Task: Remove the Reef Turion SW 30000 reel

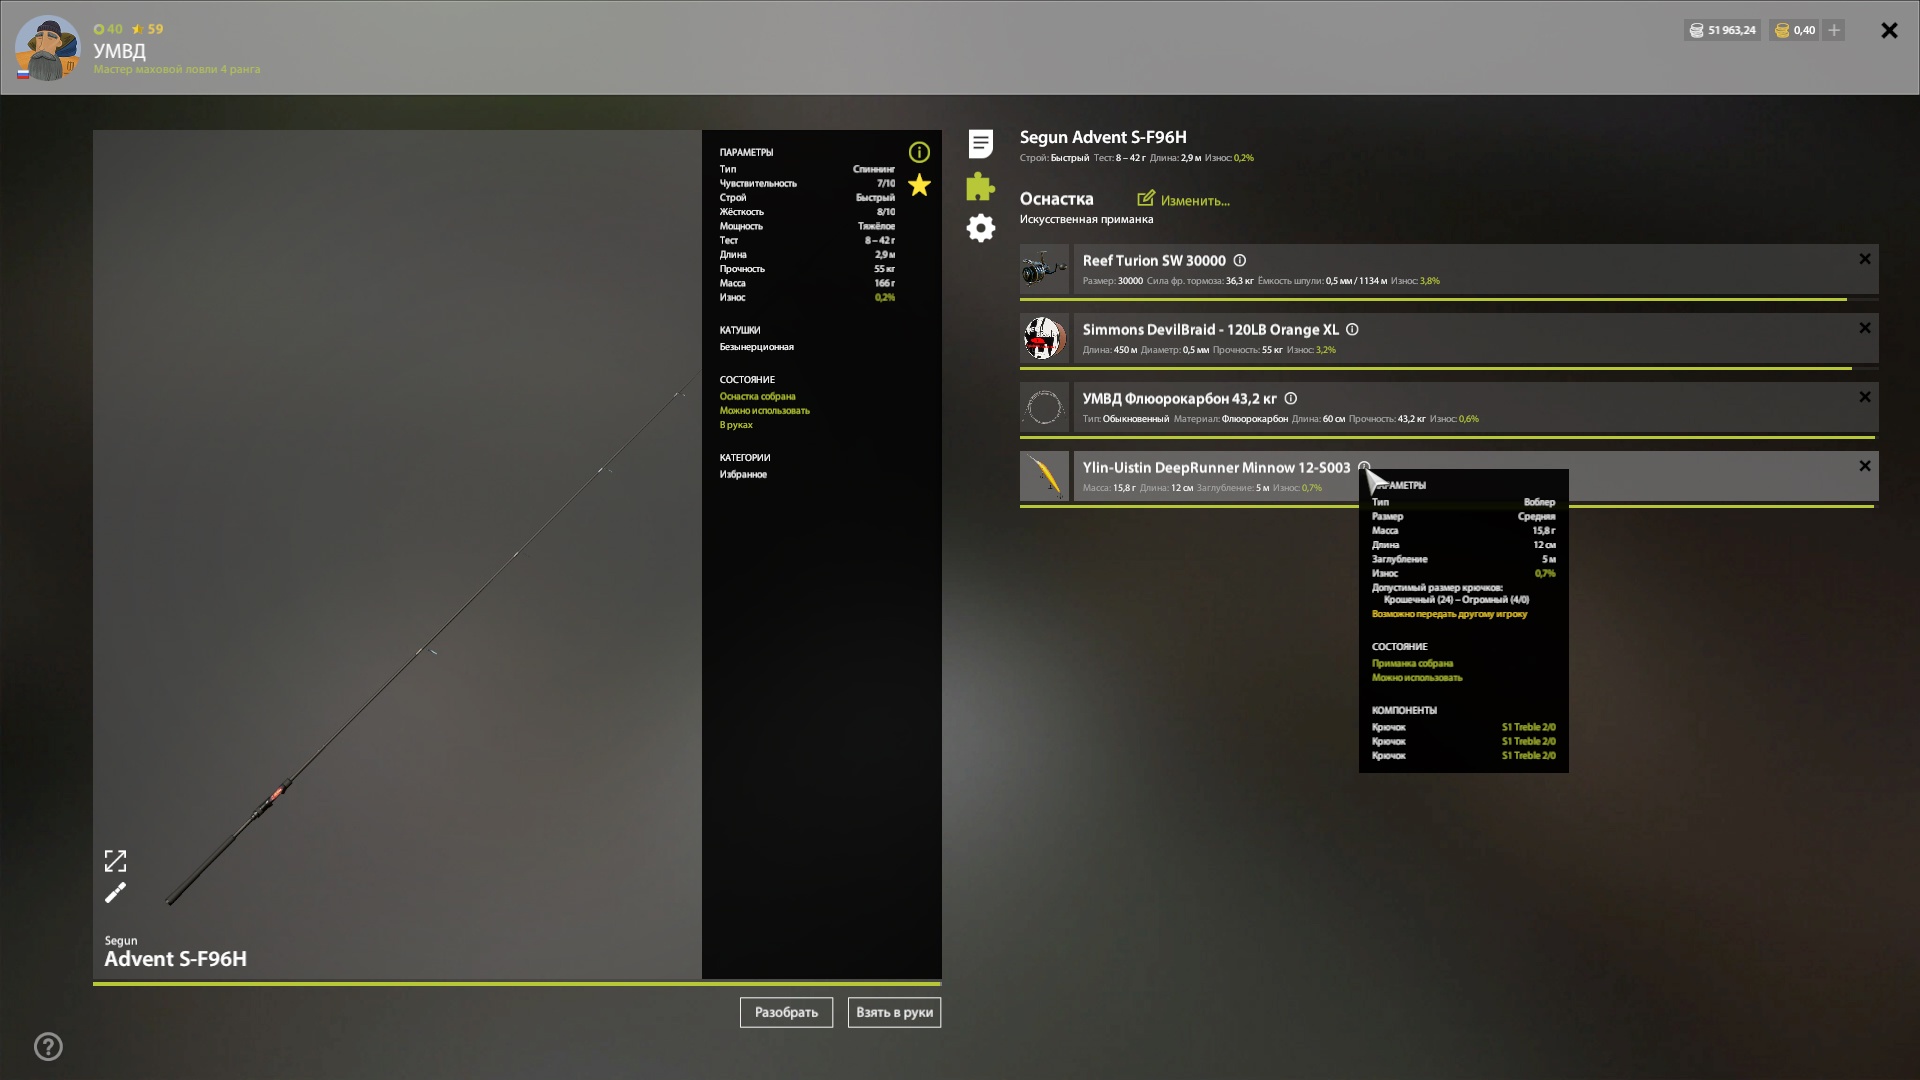Action: 1865,259
